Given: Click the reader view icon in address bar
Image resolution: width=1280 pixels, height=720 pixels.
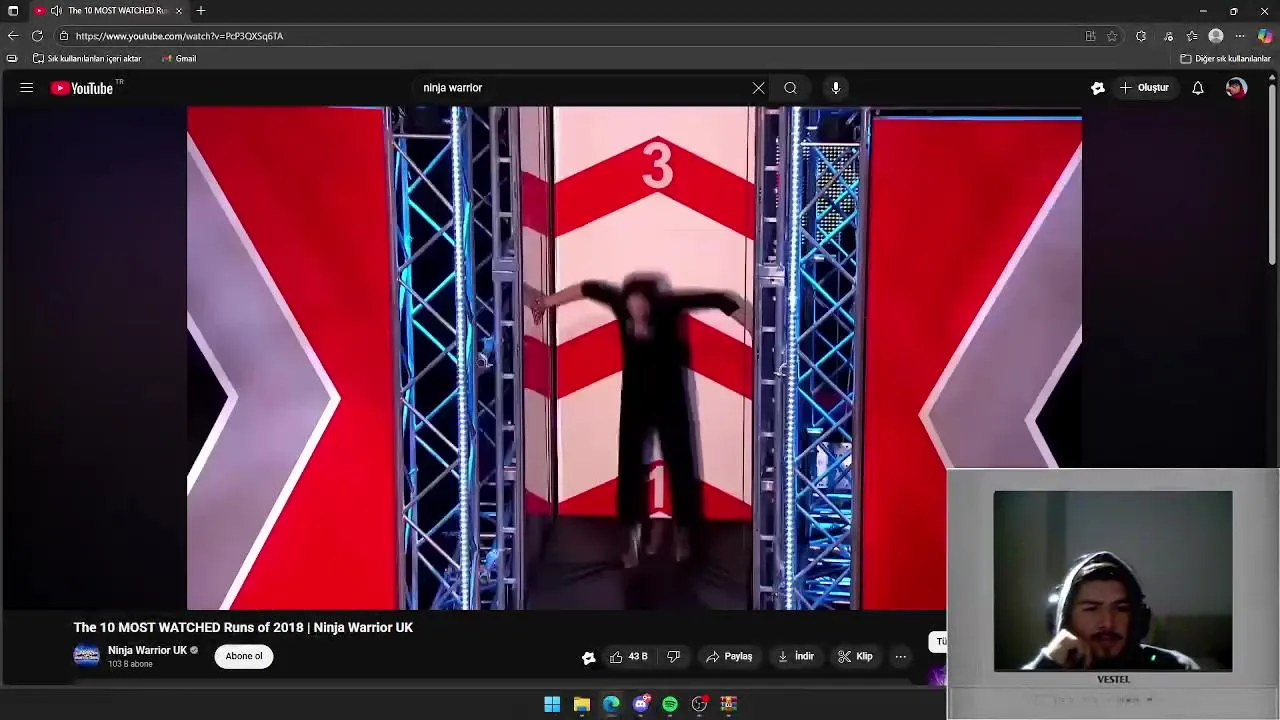Looking at the screenshot, I should (x=1090, y=36).
